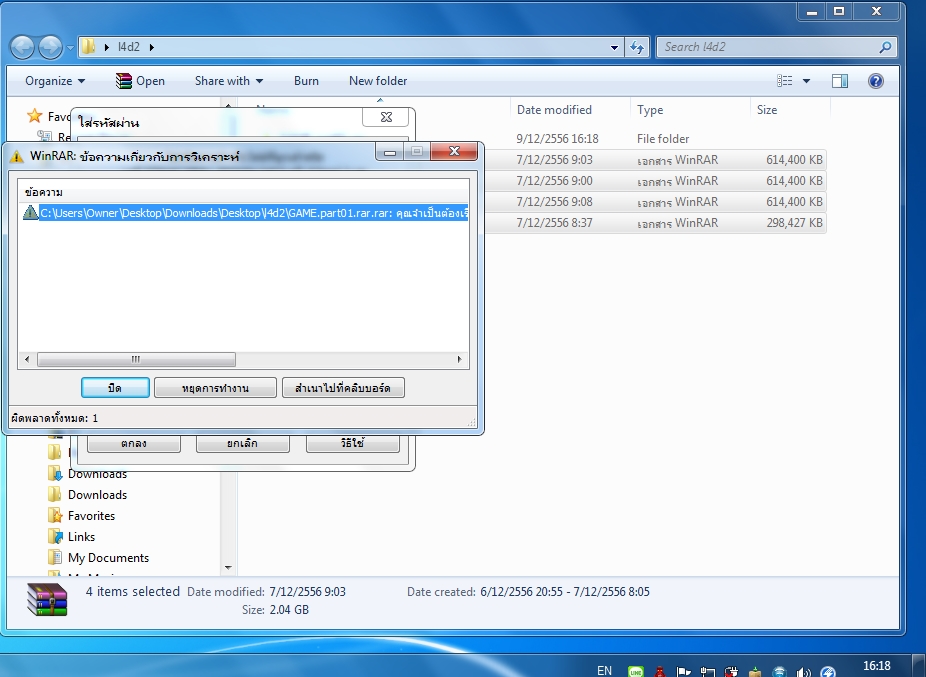Click the Explorer Back navigation arrow

pos(22,47)
